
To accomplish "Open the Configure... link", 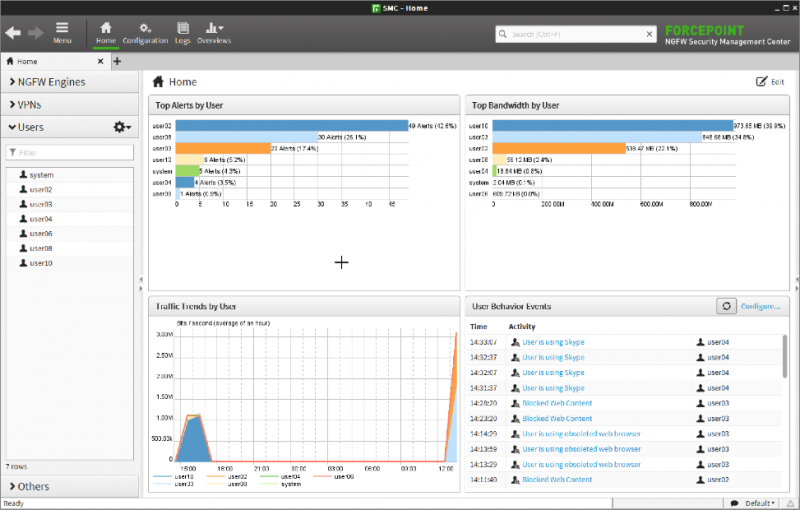I will 761,307.
